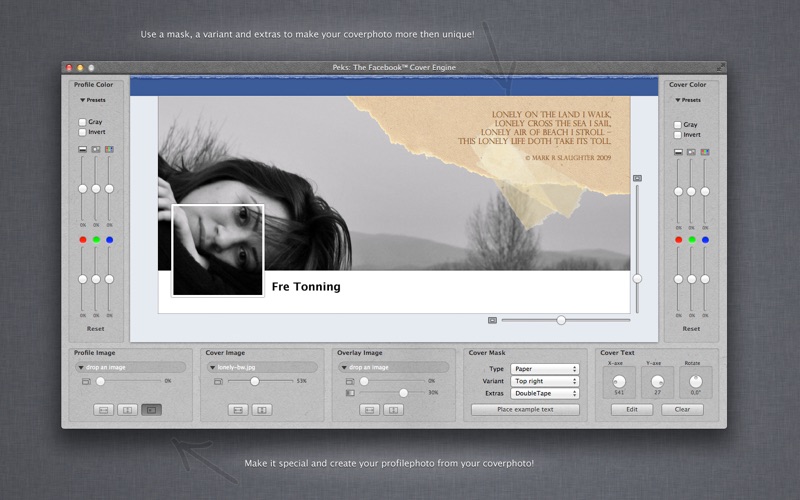
Task: Open the Variant dropdown set to Top right
Action: [x=545, y=381]
